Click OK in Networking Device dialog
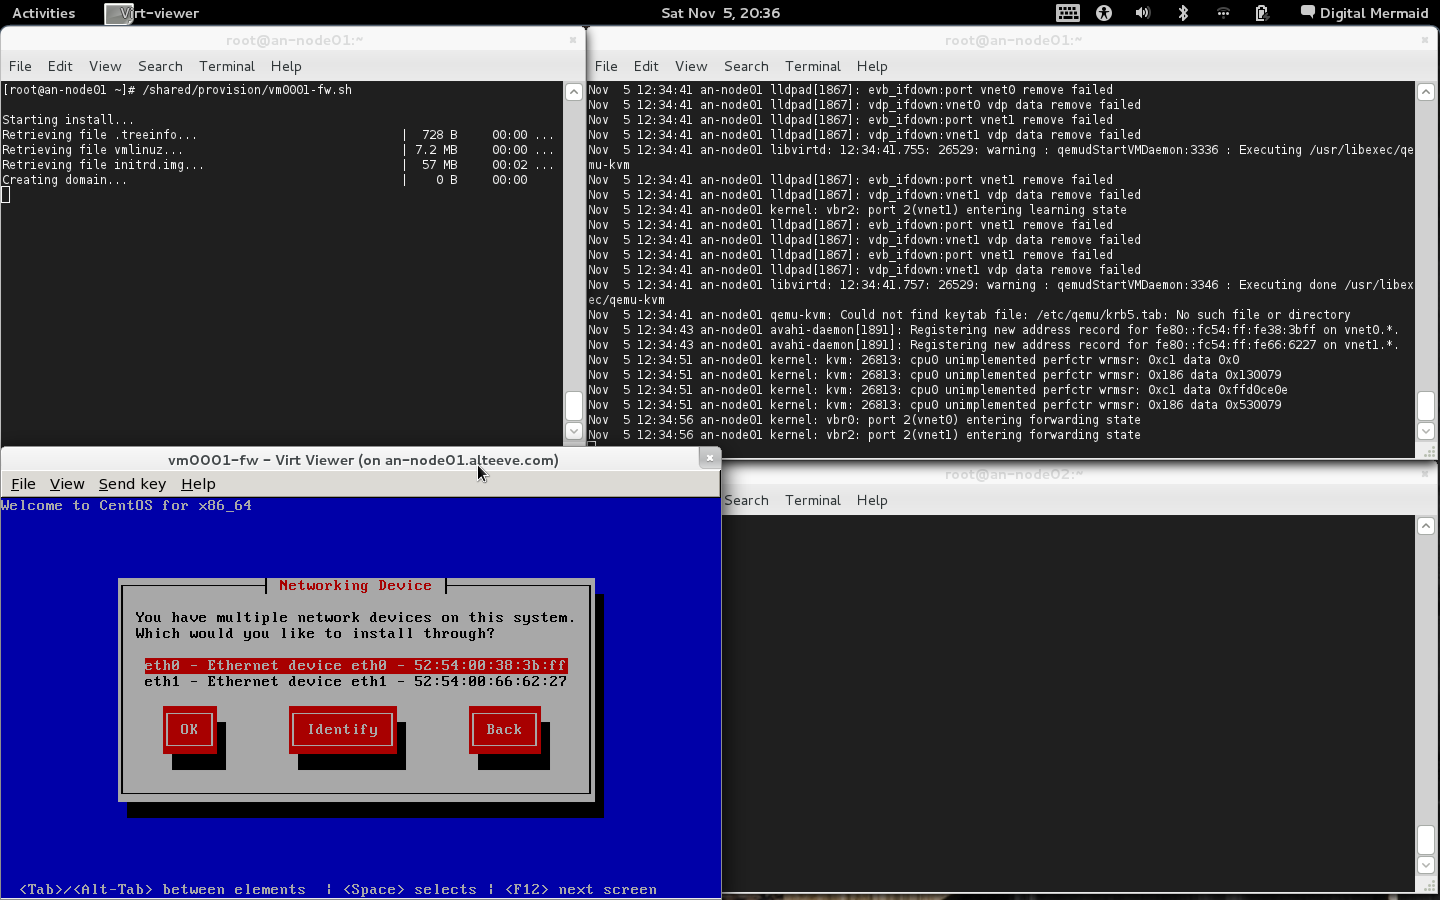This screenshot has height=900, width=1440. (189, 730)
